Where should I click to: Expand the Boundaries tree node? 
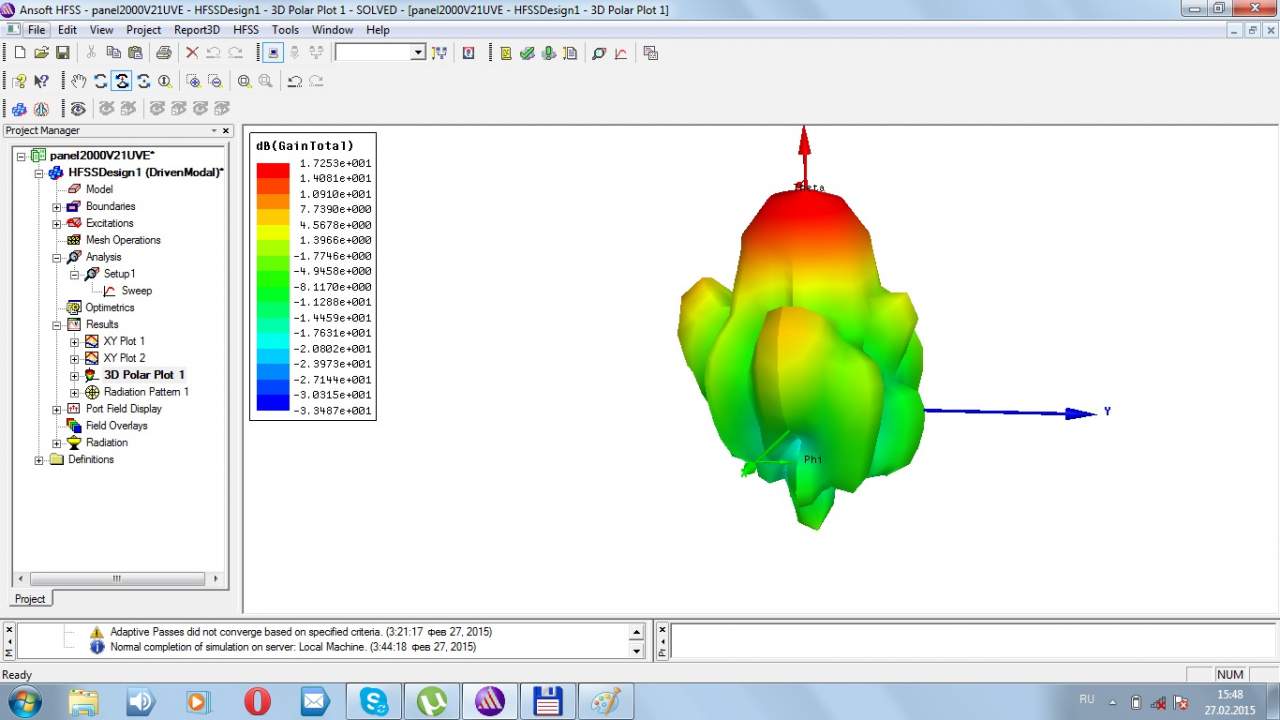tap(57, 207)
